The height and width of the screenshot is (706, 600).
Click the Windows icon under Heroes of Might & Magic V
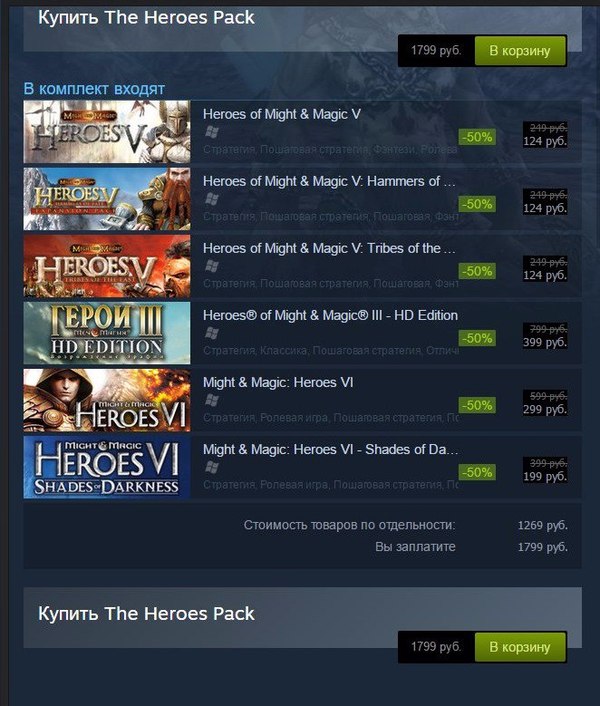click(x=212, y=132)
